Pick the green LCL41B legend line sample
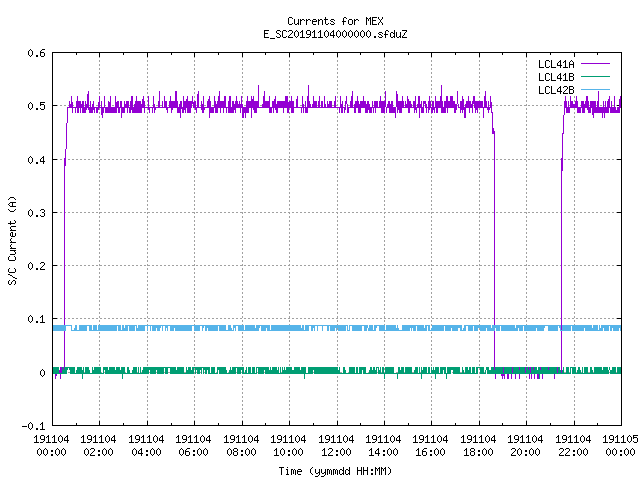640x480 pixels. click(x=595, y=76)
